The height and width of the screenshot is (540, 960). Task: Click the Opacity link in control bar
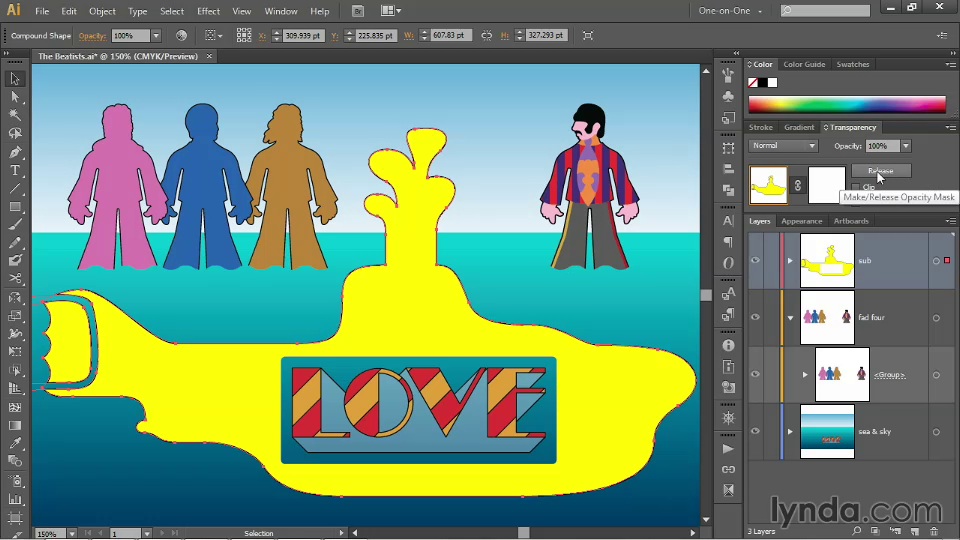[x=92, y=36]
